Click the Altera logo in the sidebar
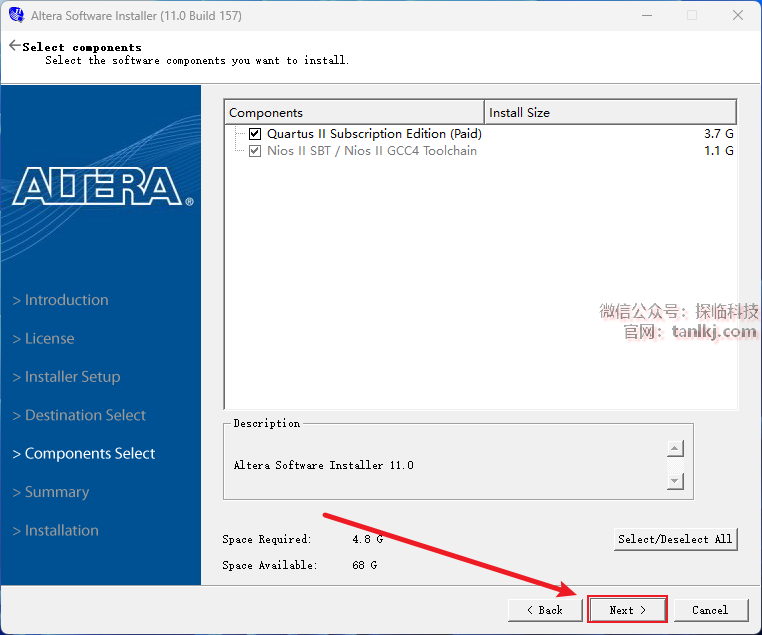 pos(102,186)
